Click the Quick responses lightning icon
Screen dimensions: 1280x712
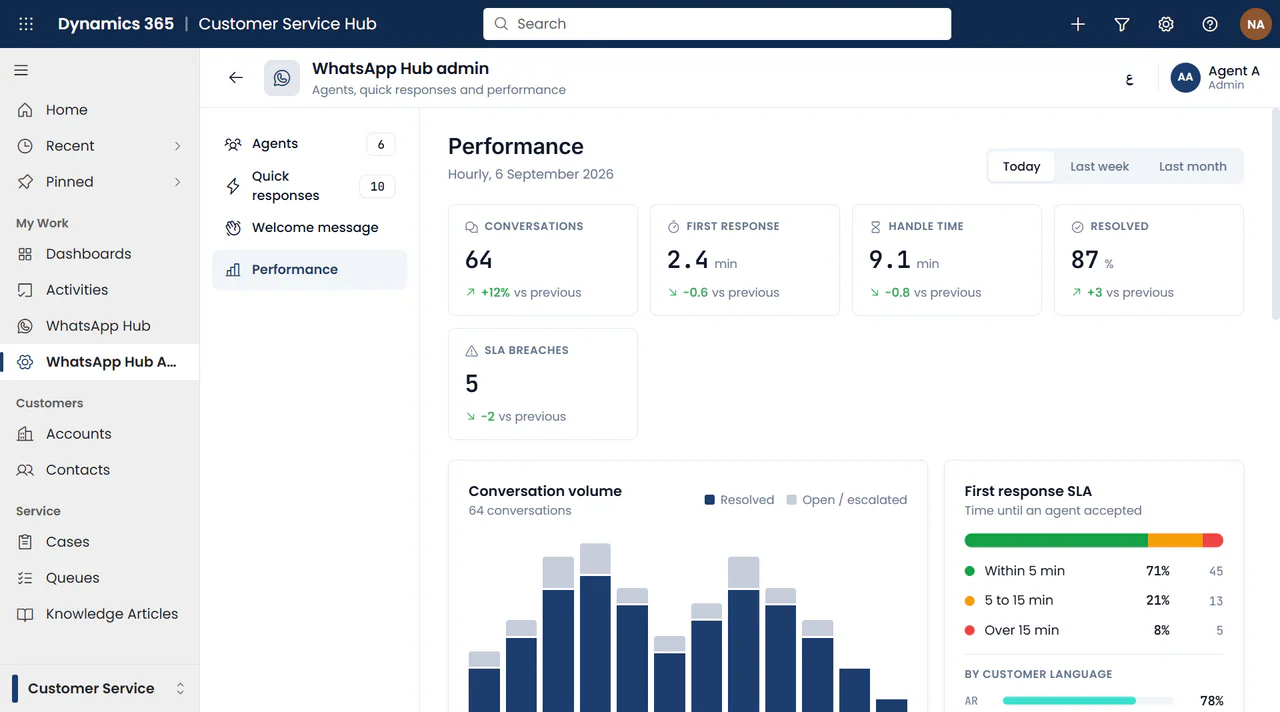tap(233, 186)
